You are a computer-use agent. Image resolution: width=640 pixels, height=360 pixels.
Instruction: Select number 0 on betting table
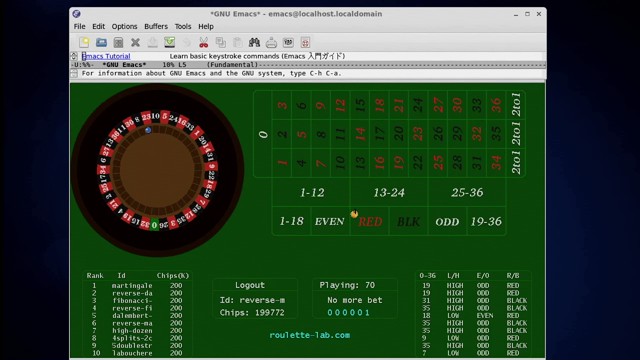coord(263,134)
